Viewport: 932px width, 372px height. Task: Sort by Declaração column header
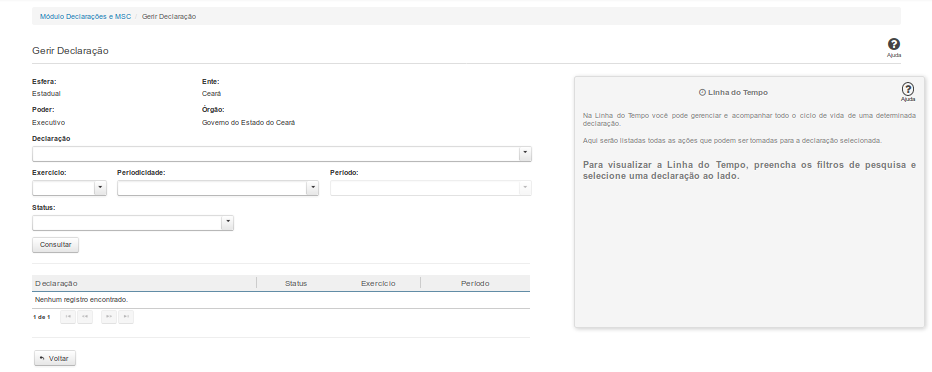tap(144, 283)
